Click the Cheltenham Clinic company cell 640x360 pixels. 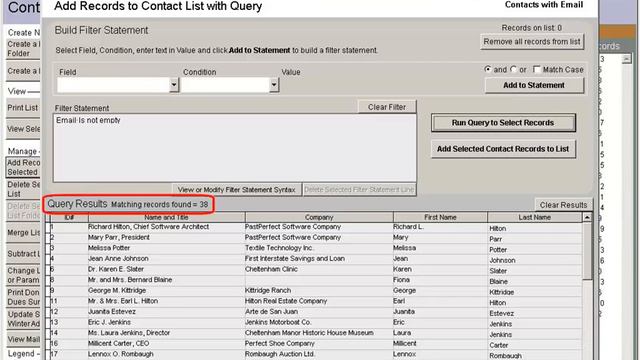point(319,269)
